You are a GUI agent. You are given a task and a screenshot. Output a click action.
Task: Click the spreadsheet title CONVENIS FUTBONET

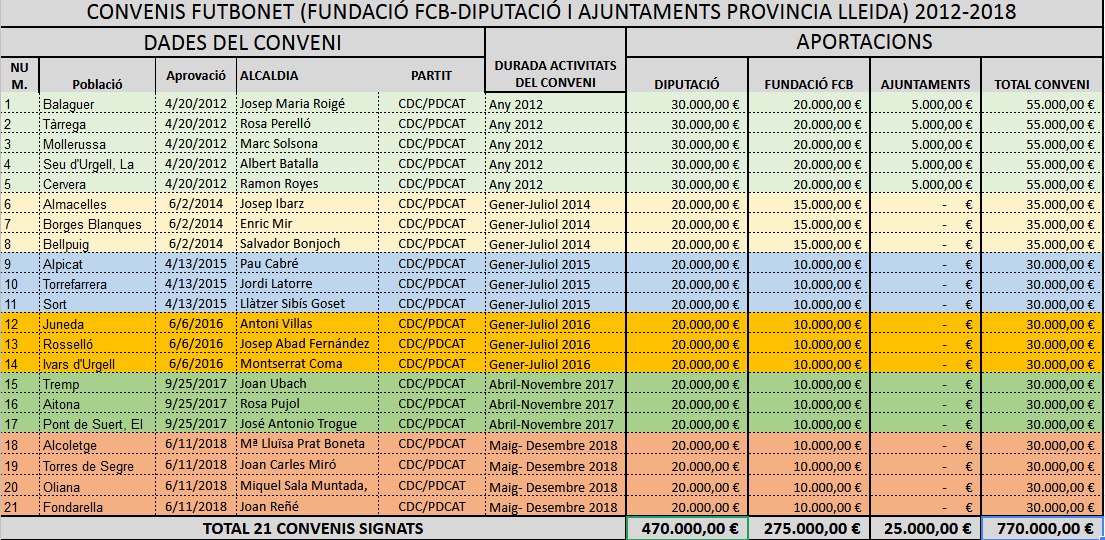[552, 13]
